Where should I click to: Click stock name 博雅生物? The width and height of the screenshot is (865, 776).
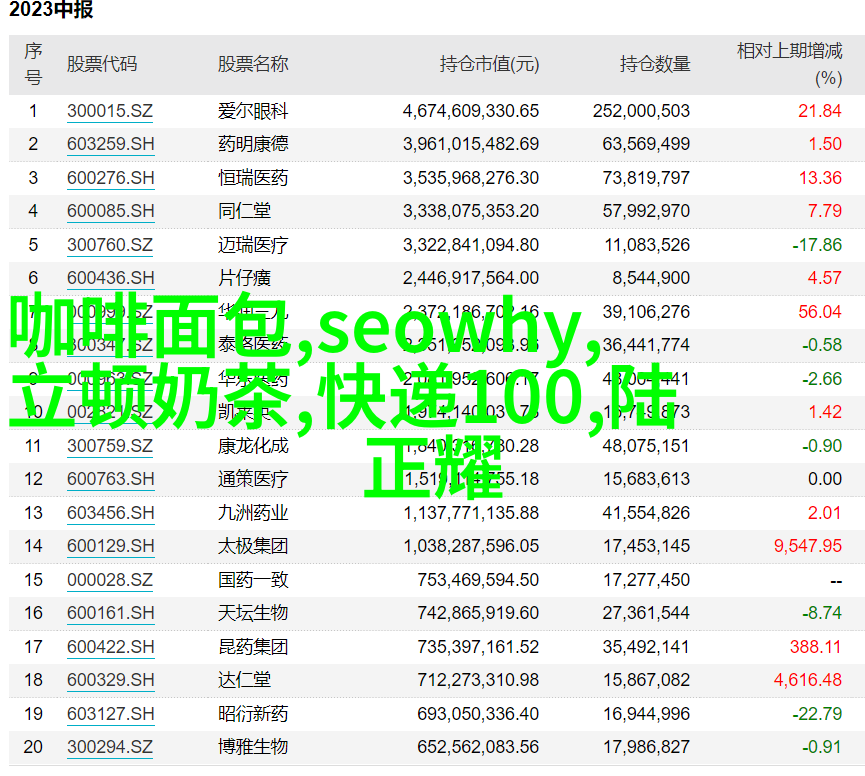point(253,747)
